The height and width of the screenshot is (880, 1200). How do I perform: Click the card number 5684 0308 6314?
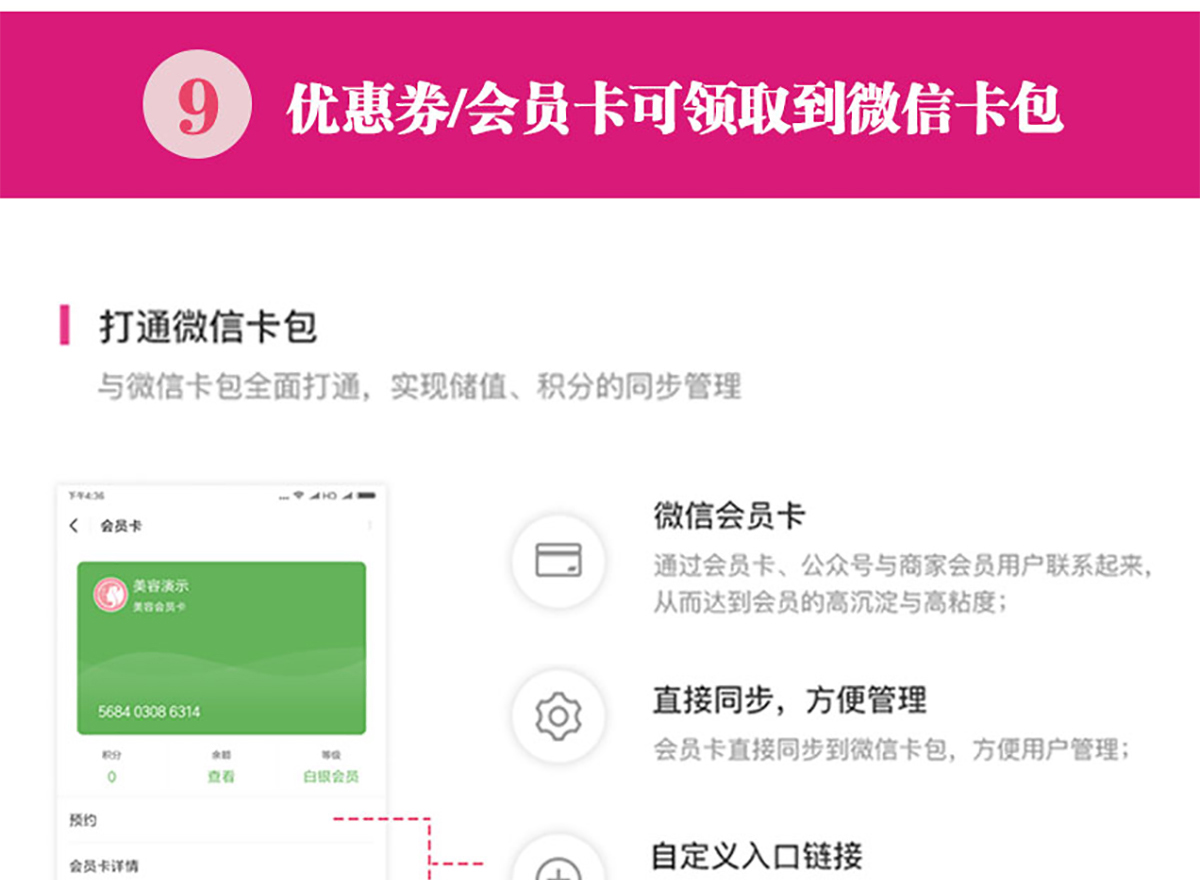(x=149, y=712)
